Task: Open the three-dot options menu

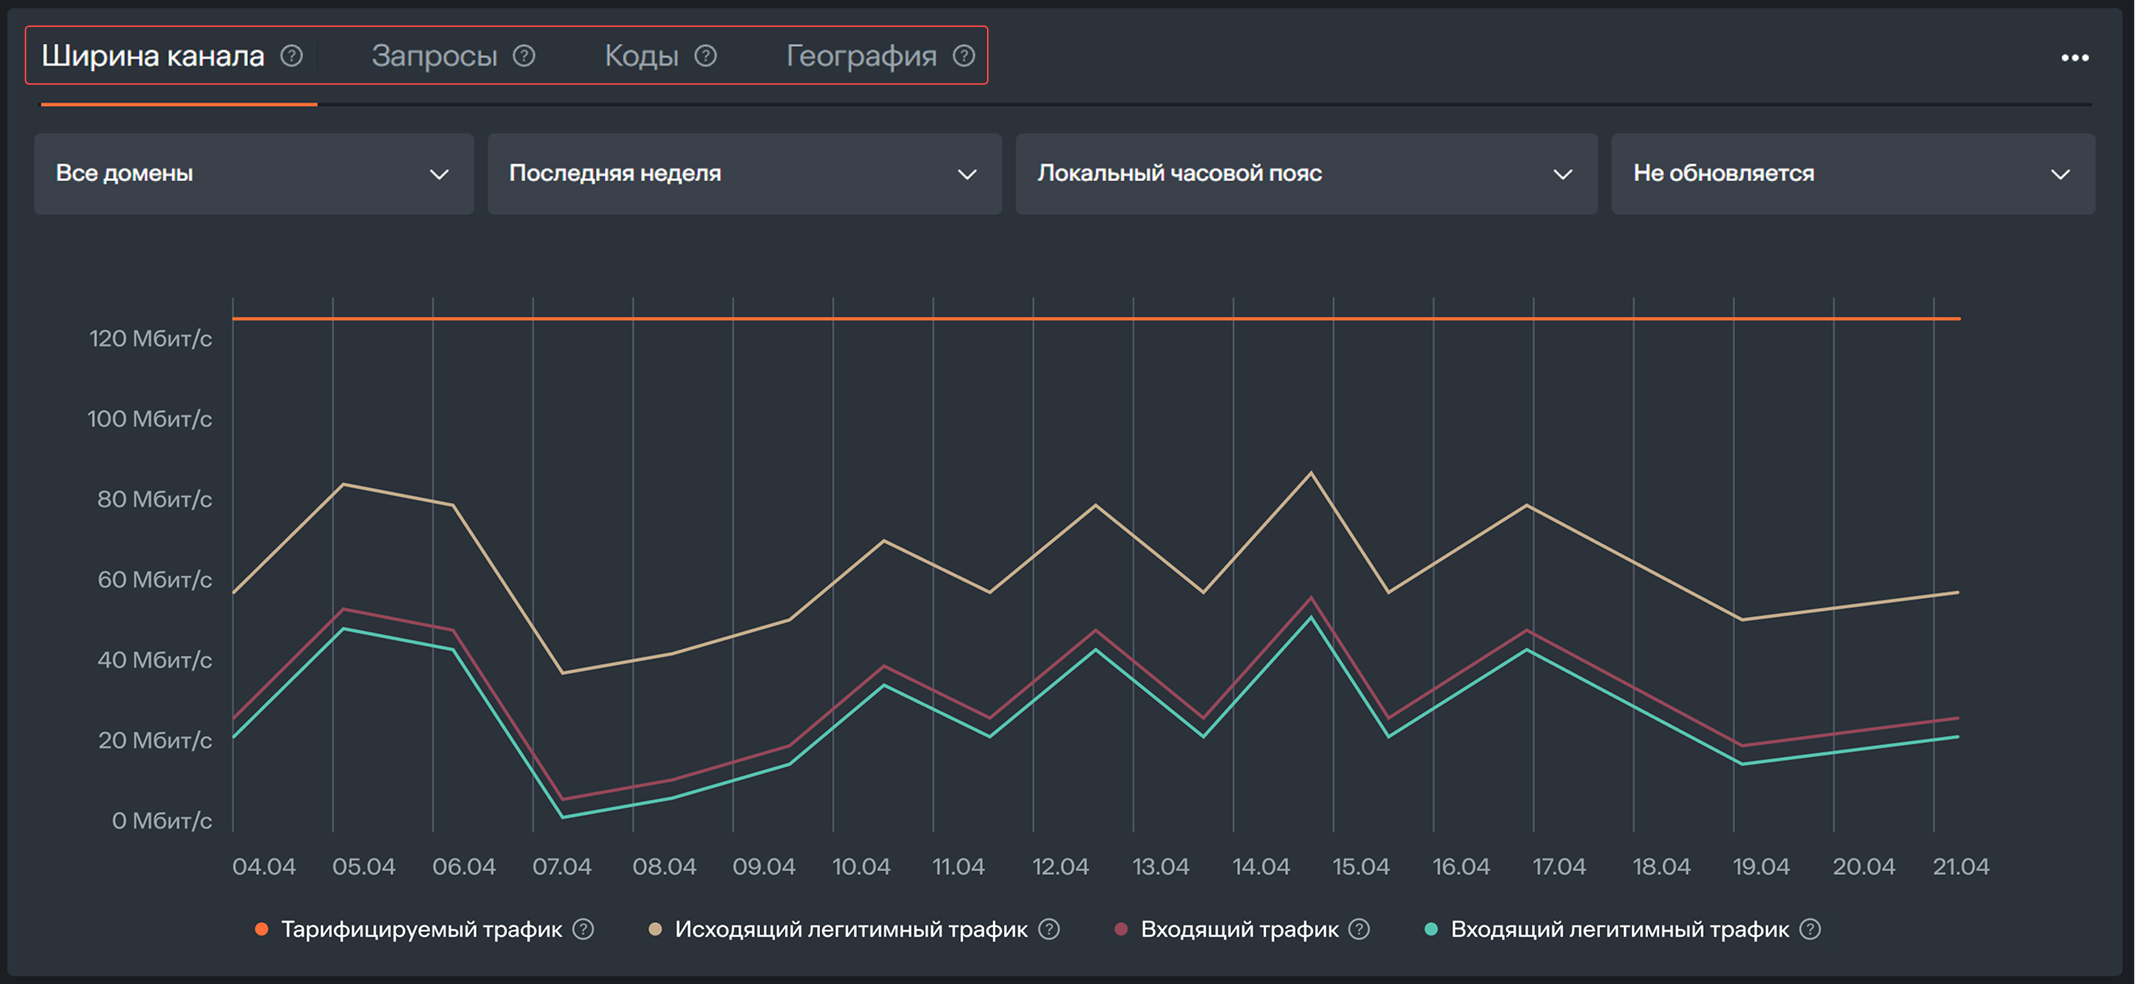Action: (x=2074, y=58)
